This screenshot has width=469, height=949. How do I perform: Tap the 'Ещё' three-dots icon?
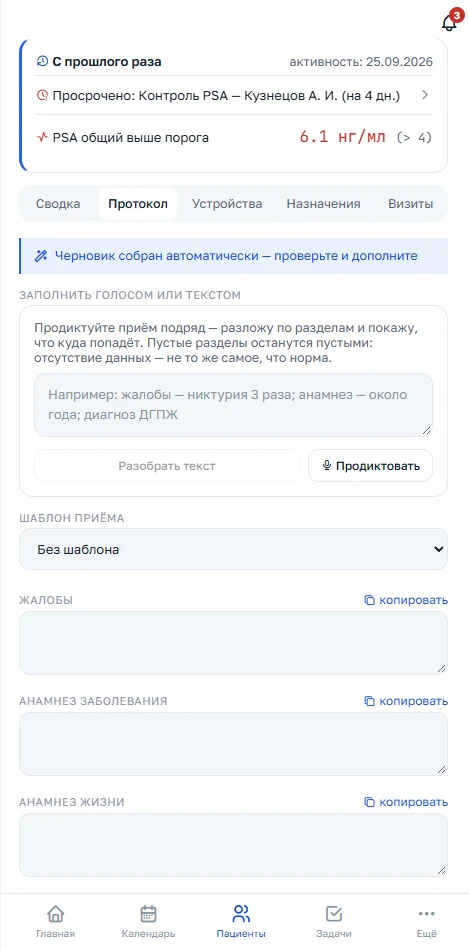427,913
